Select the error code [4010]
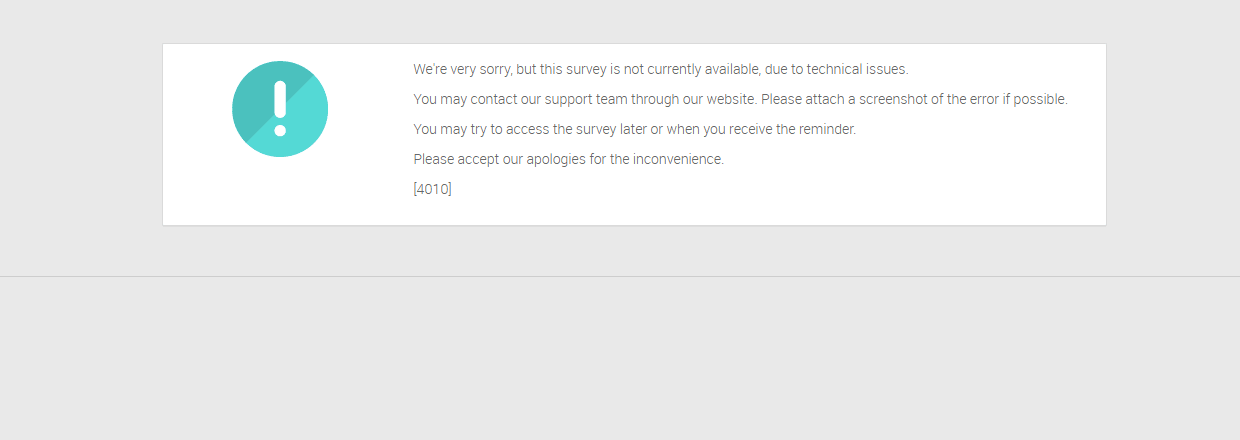 coord(432,189)
